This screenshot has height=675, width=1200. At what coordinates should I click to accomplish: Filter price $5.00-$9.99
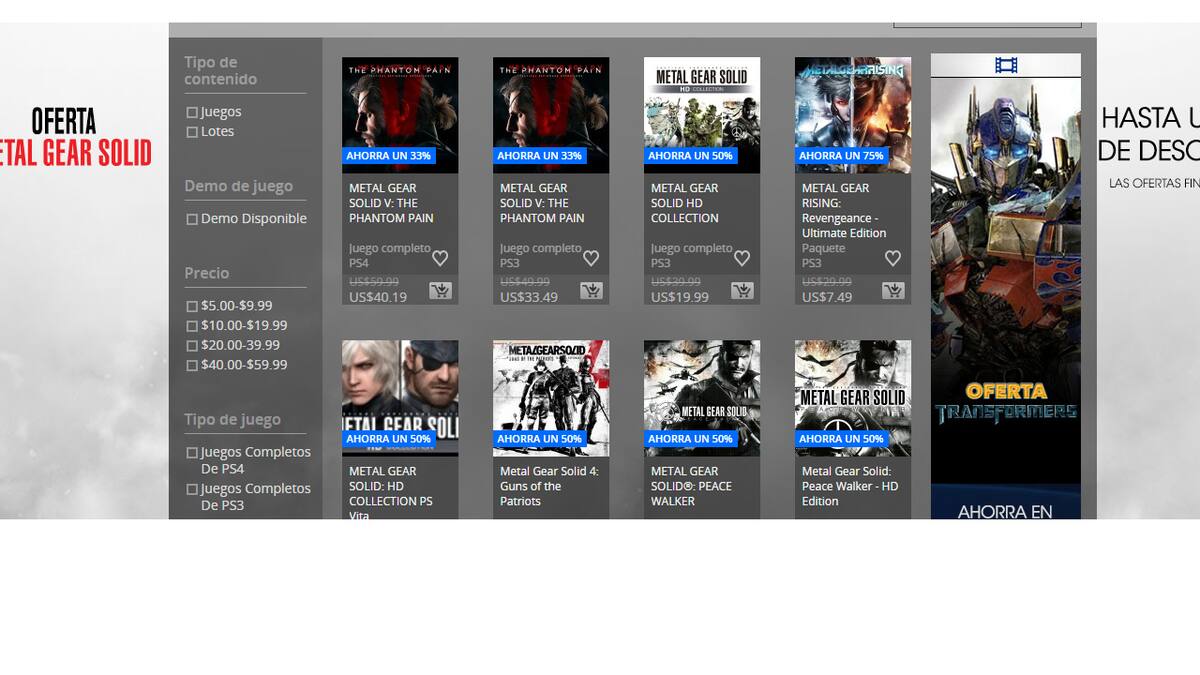(x=192, y=307)
